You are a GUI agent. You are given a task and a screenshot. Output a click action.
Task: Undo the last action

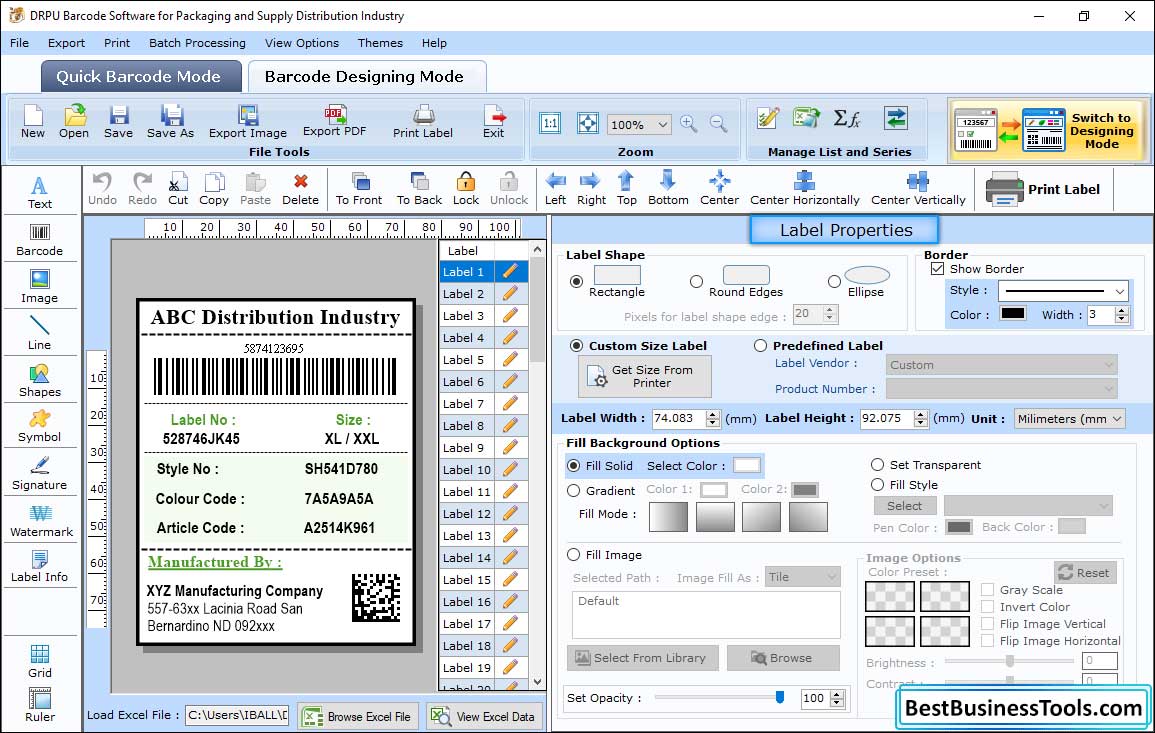(x=102, y=189)
